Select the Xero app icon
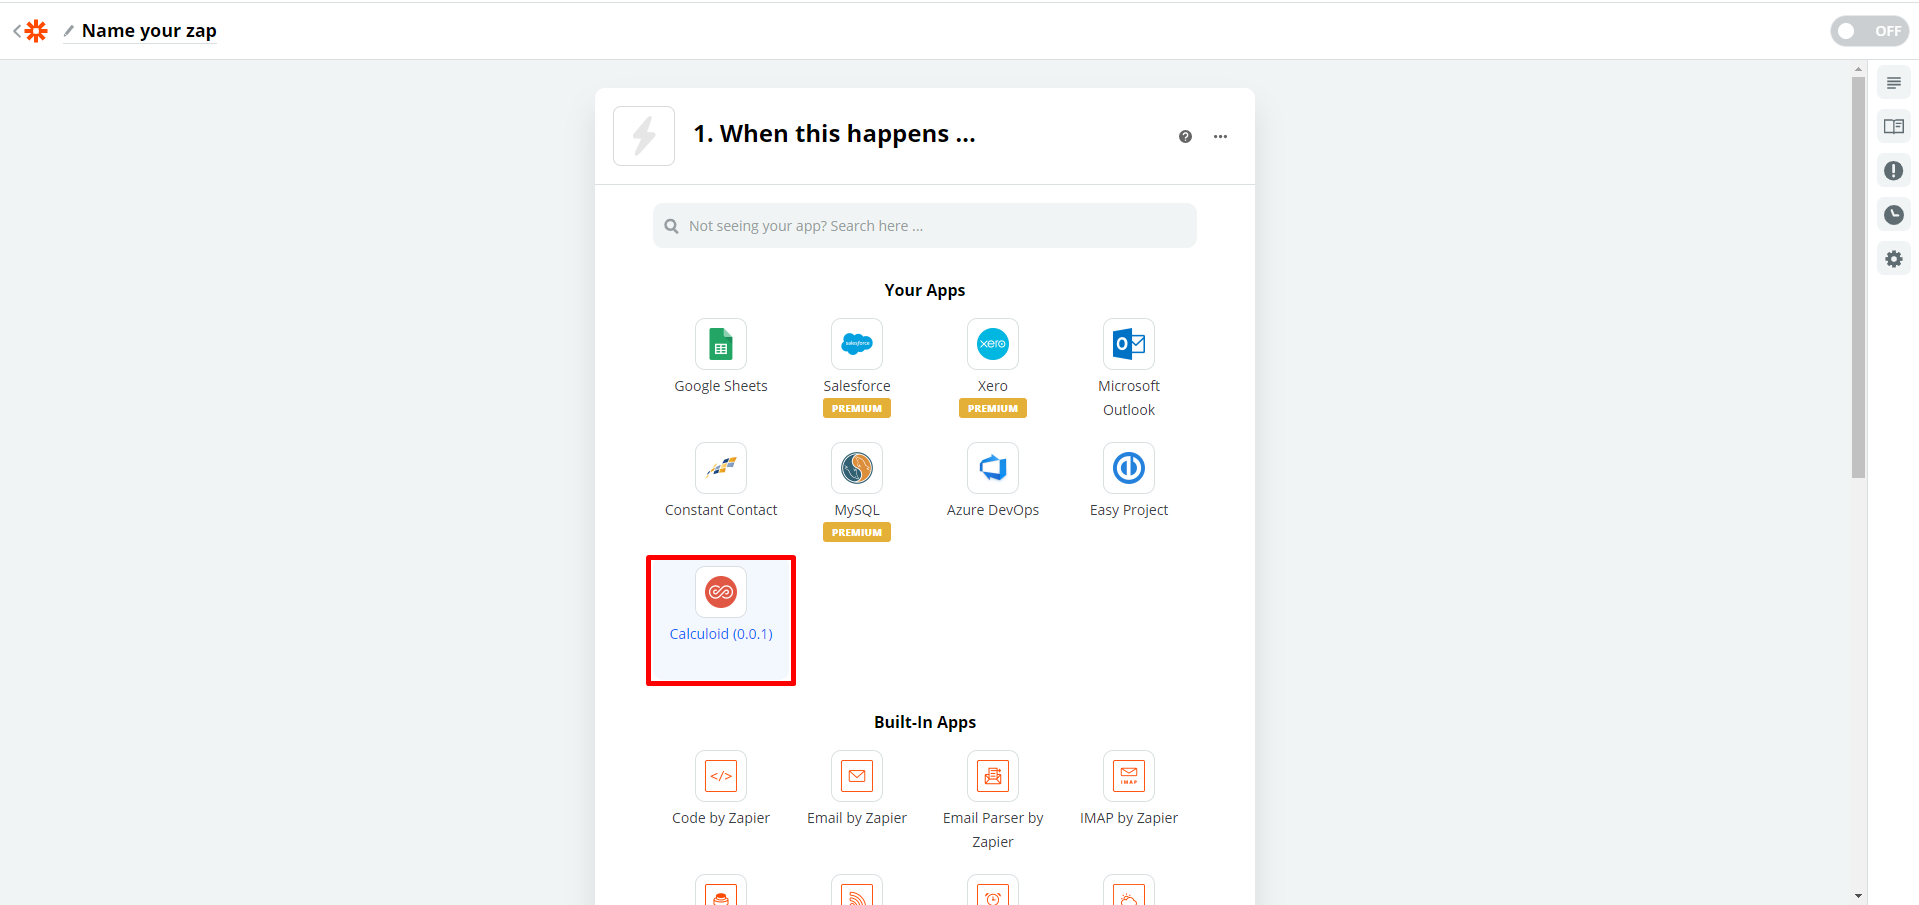1919x905 pixels. click(993, 344)
